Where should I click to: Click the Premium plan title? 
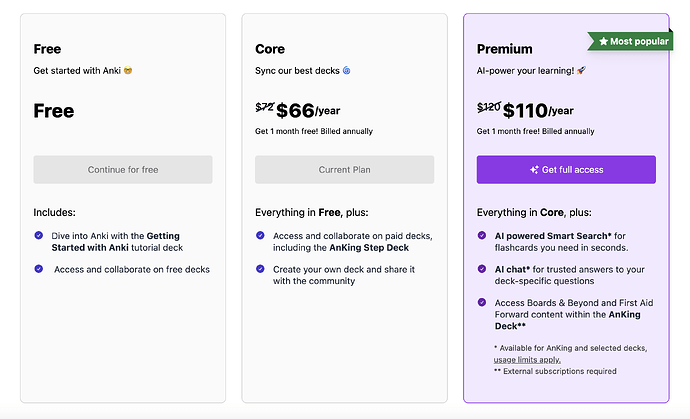(x=504, y=49)
